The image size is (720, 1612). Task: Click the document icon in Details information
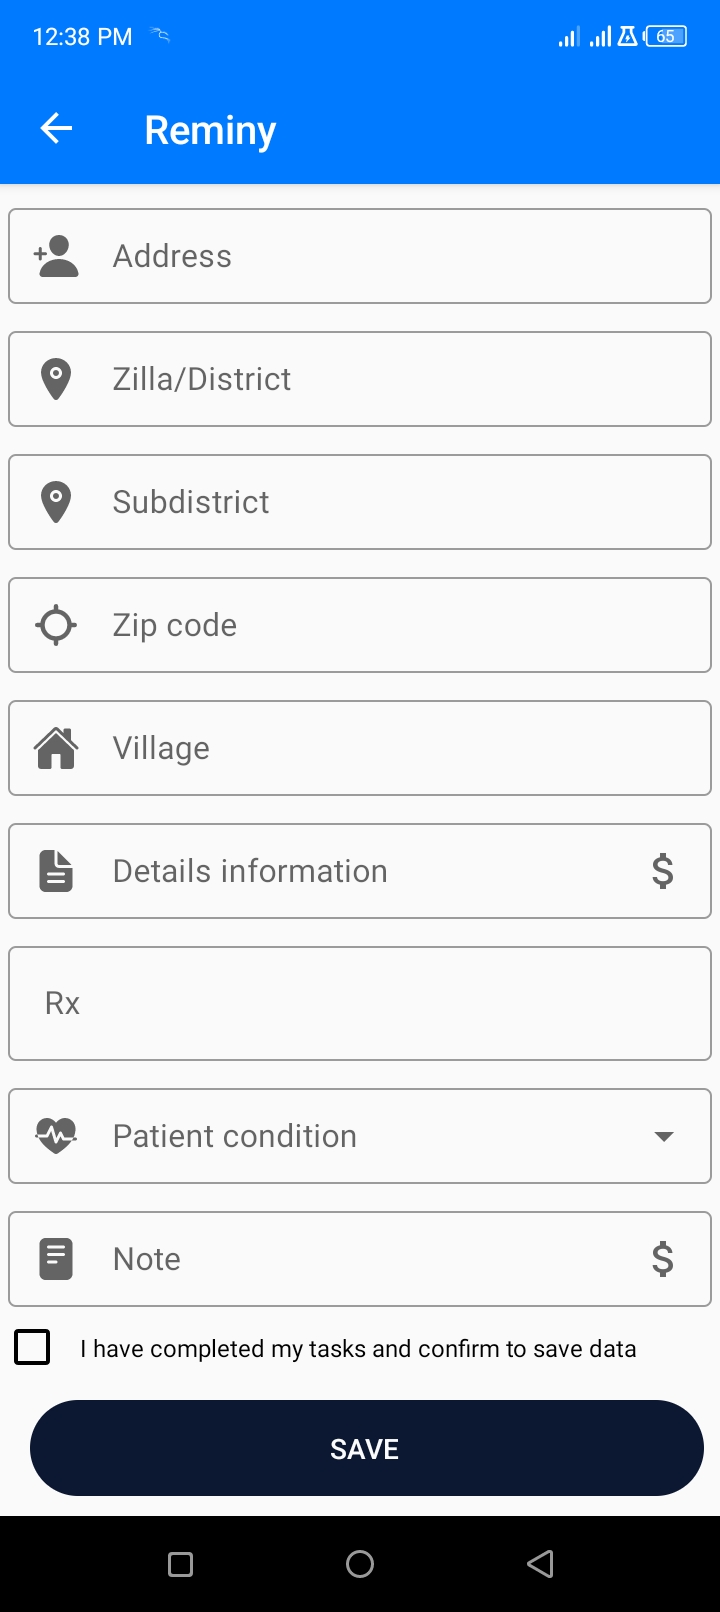[56, 871]
